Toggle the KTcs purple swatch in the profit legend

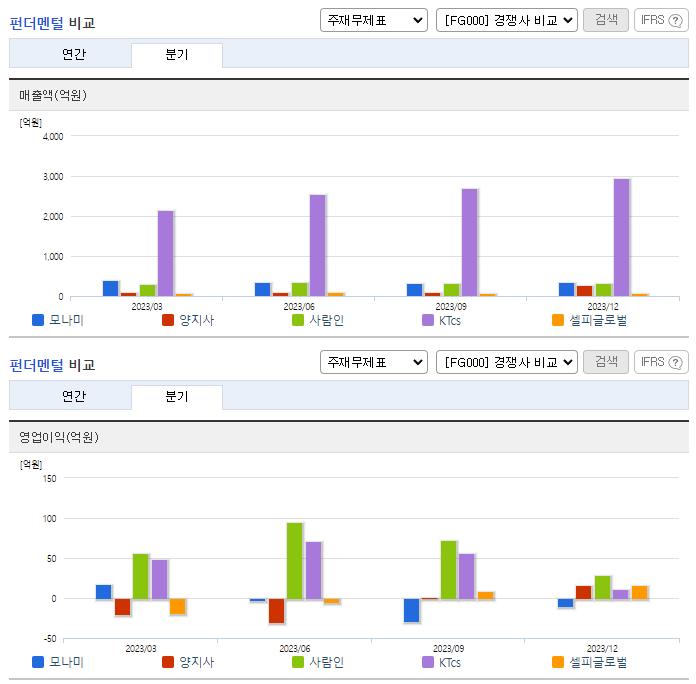[x=428, y=662]
